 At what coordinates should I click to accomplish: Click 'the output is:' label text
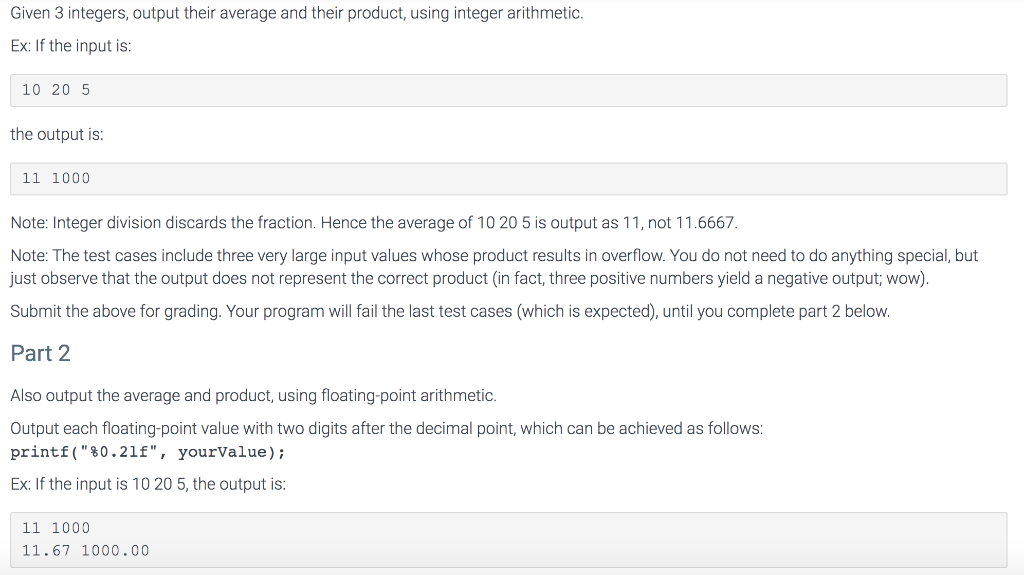coord(57,134)
